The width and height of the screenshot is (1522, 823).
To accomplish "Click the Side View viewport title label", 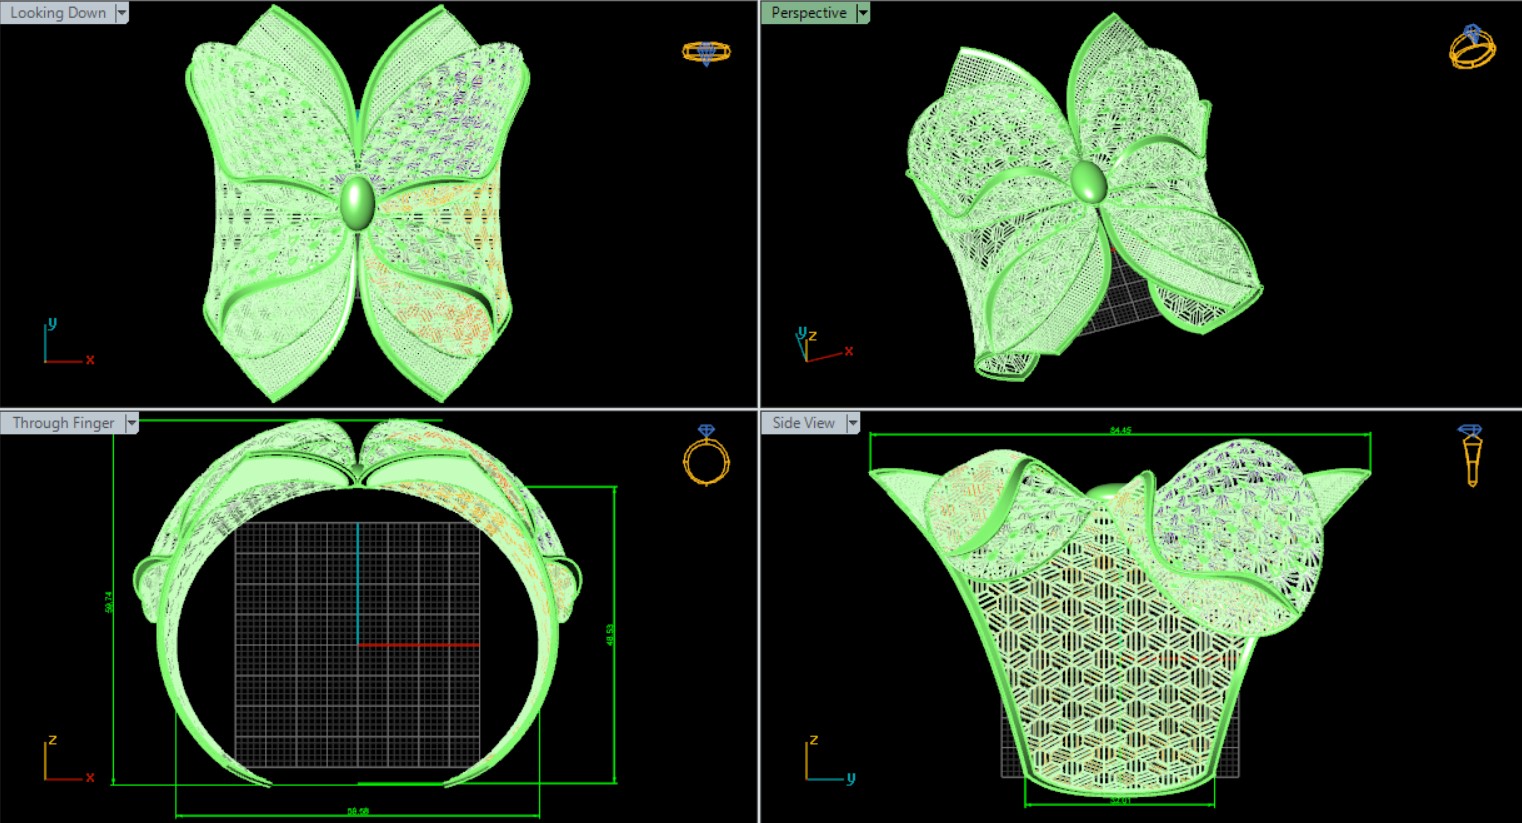I will (x=803, y=423).
